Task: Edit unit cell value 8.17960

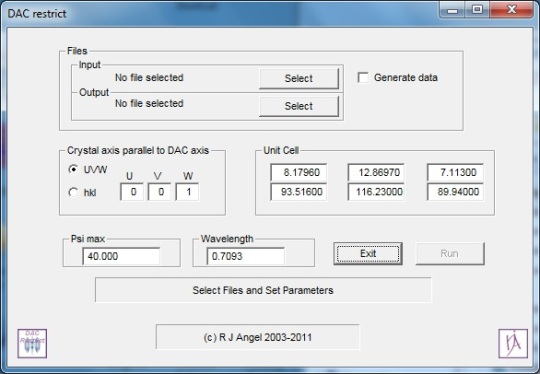Action: click(299, 172)
